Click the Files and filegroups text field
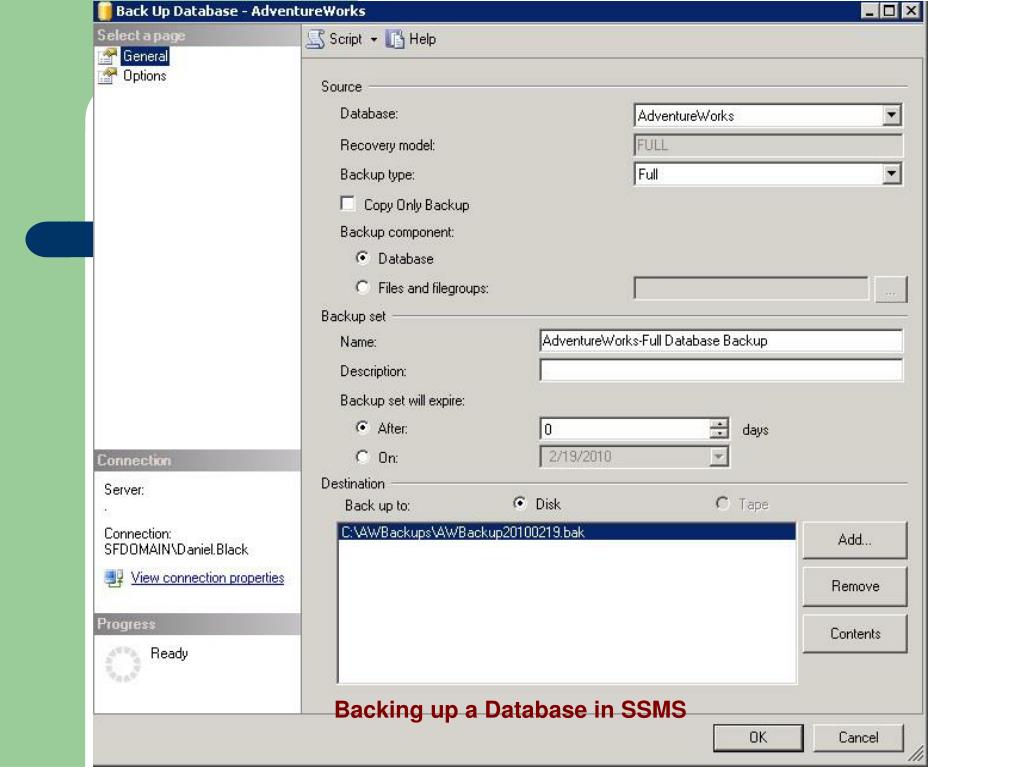The width and height of the screenshot is (1023, 767). coord(751,288)
